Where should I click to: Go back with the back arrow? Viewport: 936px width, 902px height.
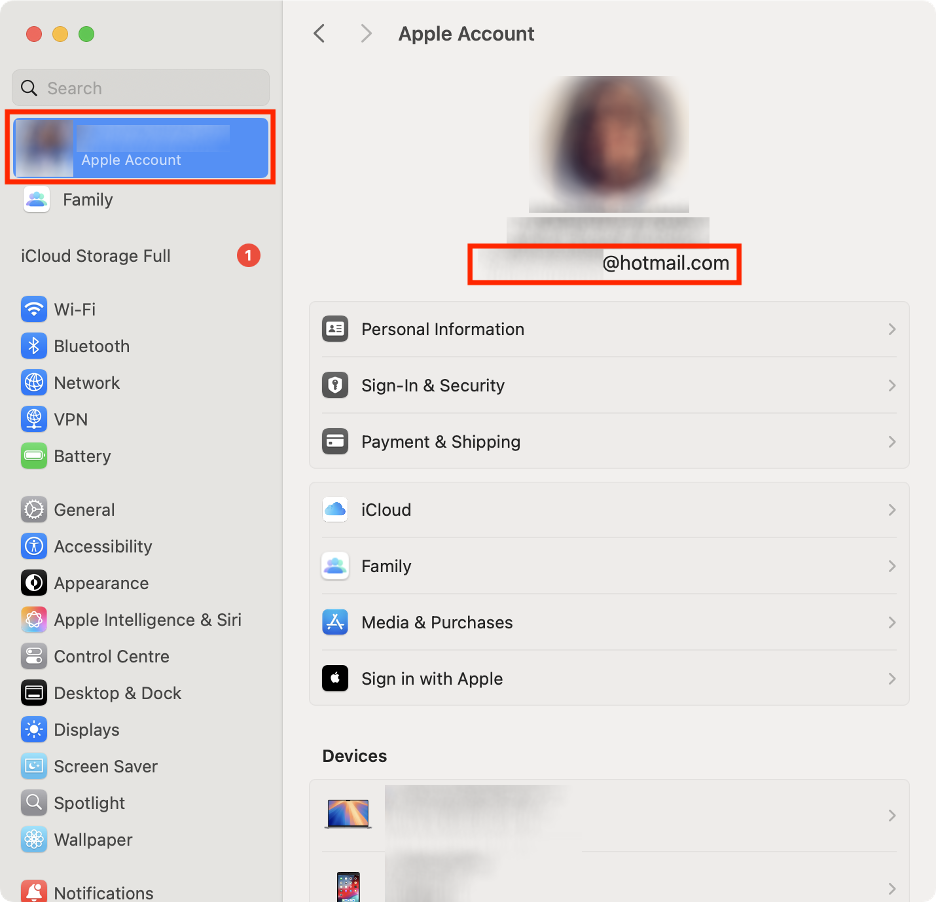[x=319, y=33]
